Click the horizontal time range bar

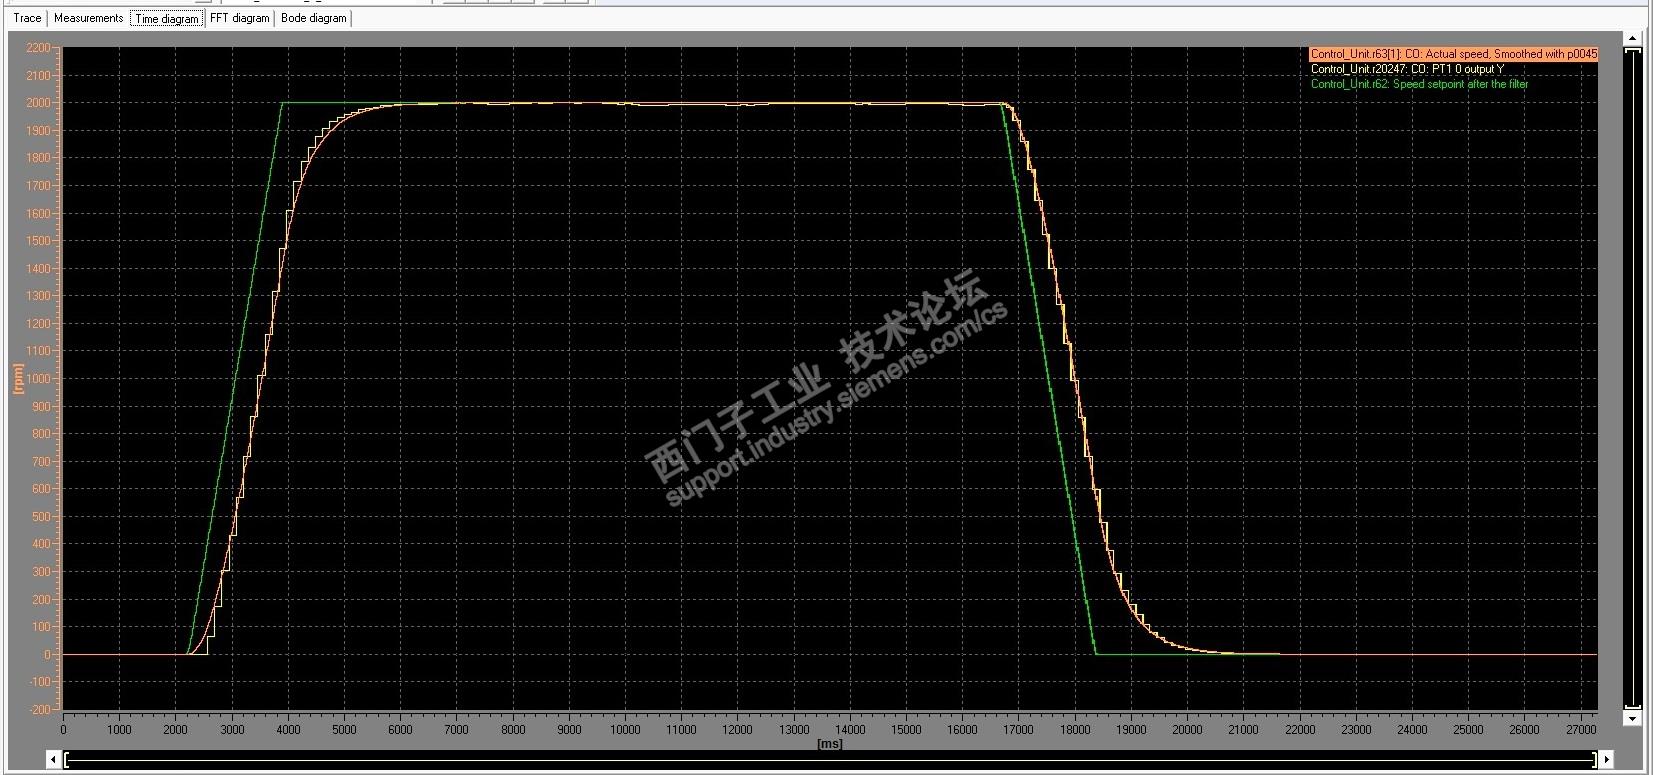(830, 760)
